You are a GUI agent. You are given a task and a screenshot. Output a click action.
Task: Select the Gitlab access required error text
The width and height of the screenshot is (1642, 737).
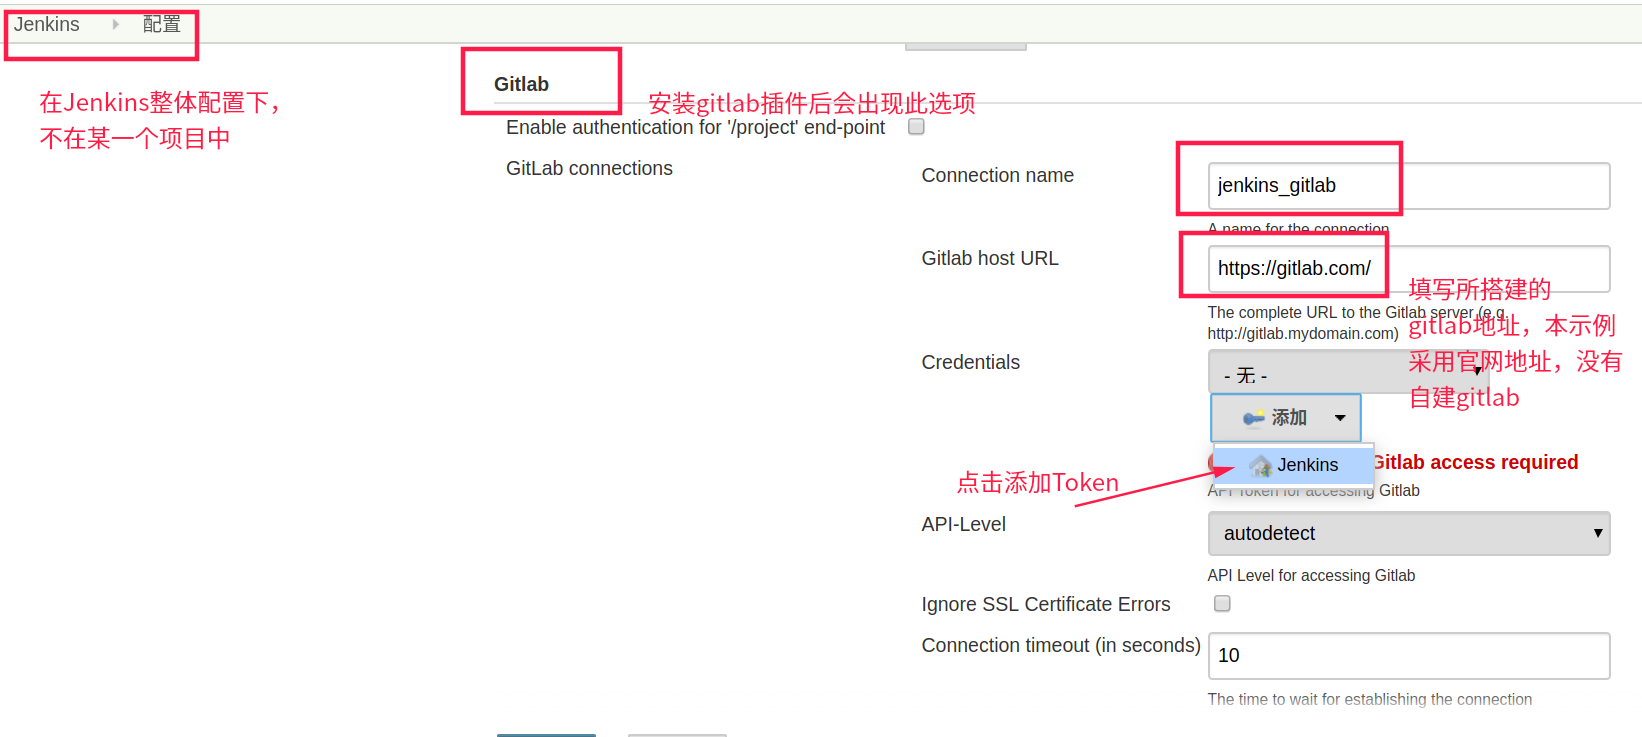[1475, 462]
